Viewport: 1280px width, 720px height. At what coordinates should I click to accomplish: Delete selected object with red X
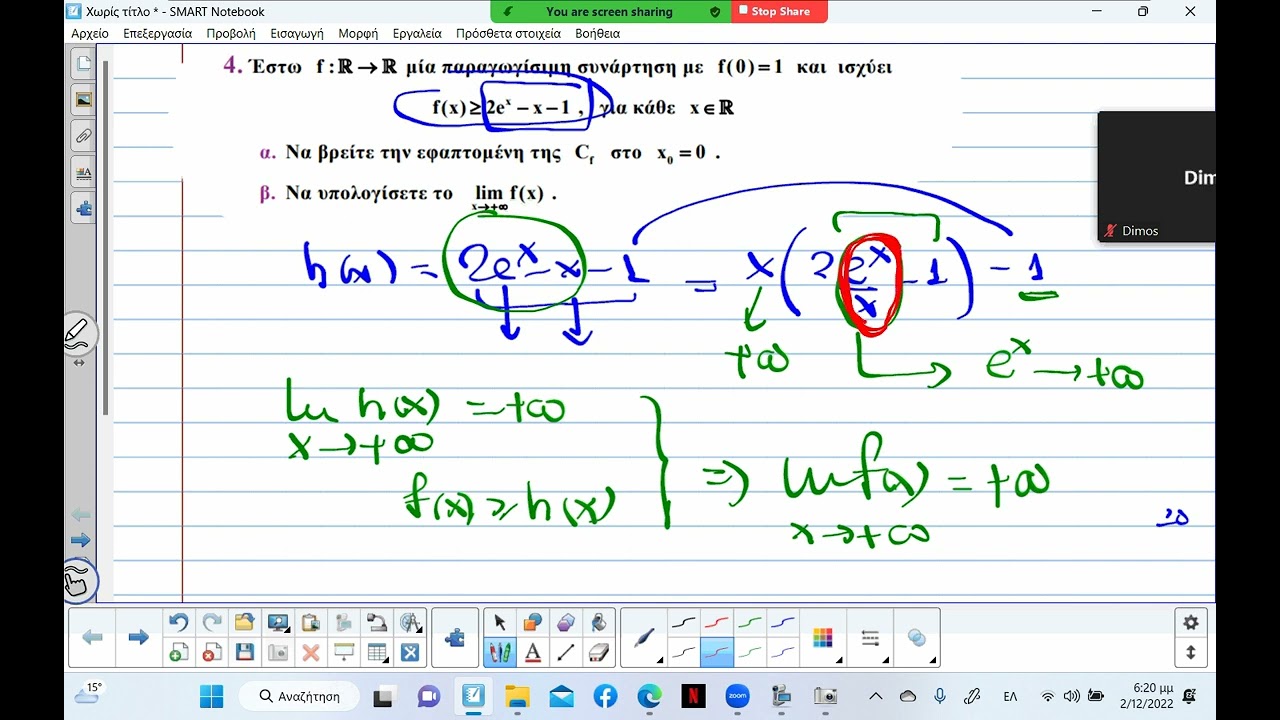click(x=310, y=652)
